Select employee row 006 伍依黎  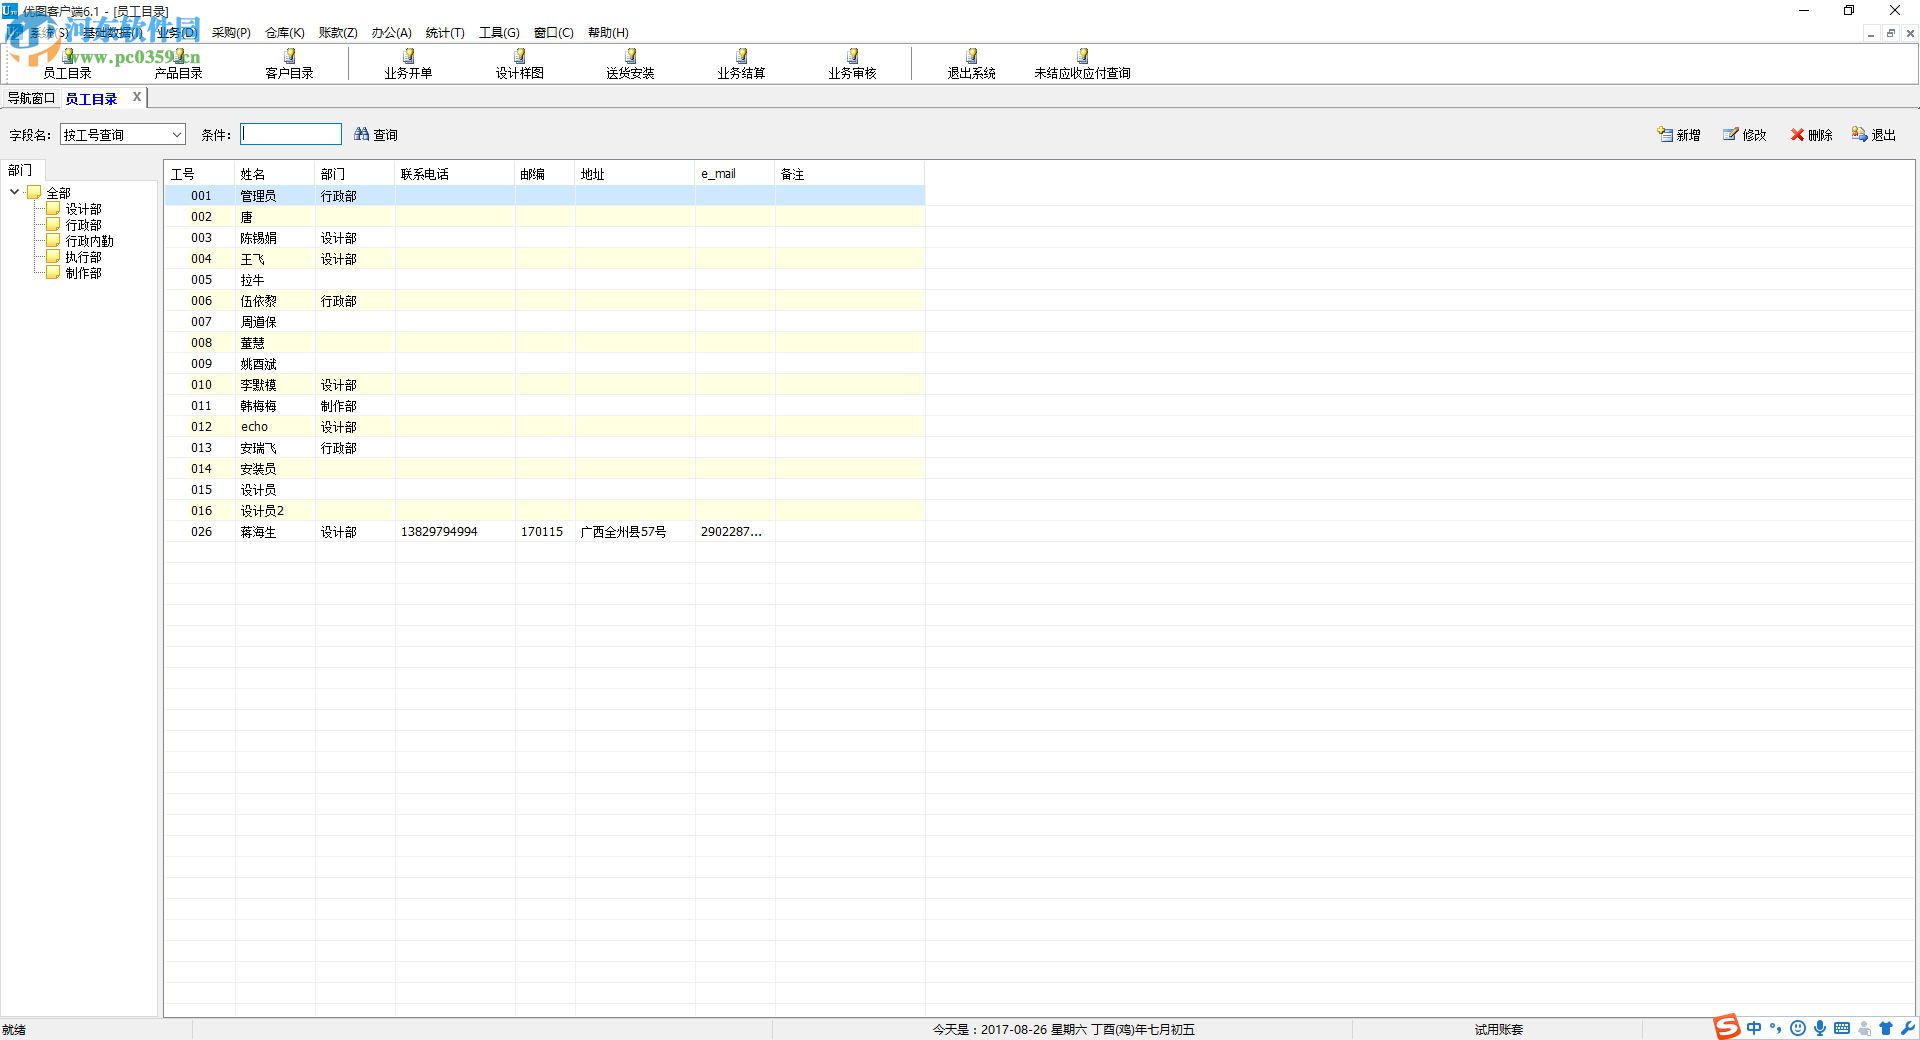tap(545, 301)
